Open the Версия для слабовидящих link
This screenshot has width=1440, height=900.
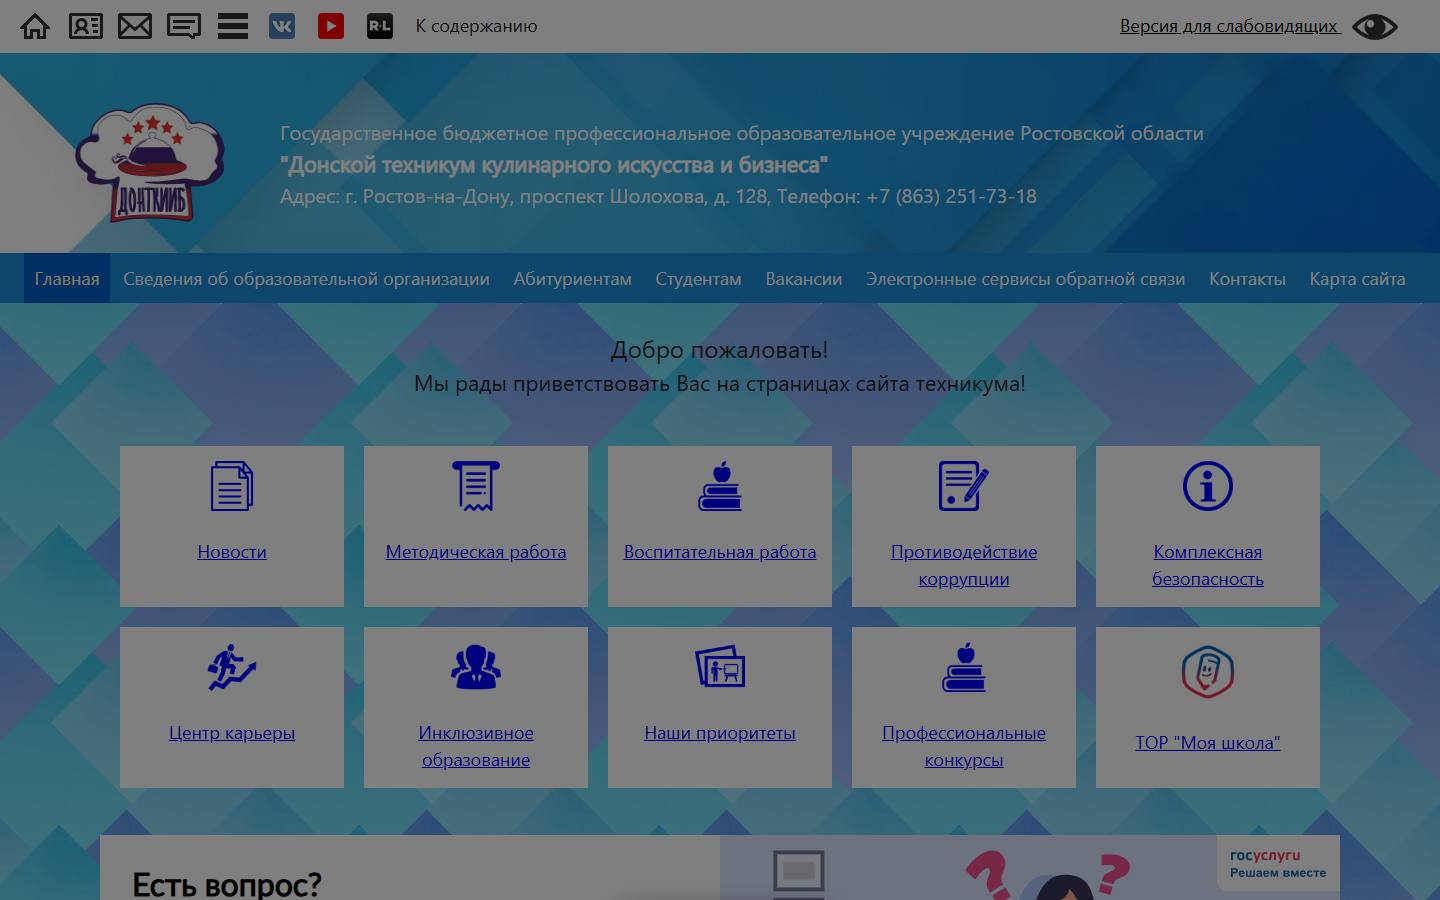(1229, 26)
